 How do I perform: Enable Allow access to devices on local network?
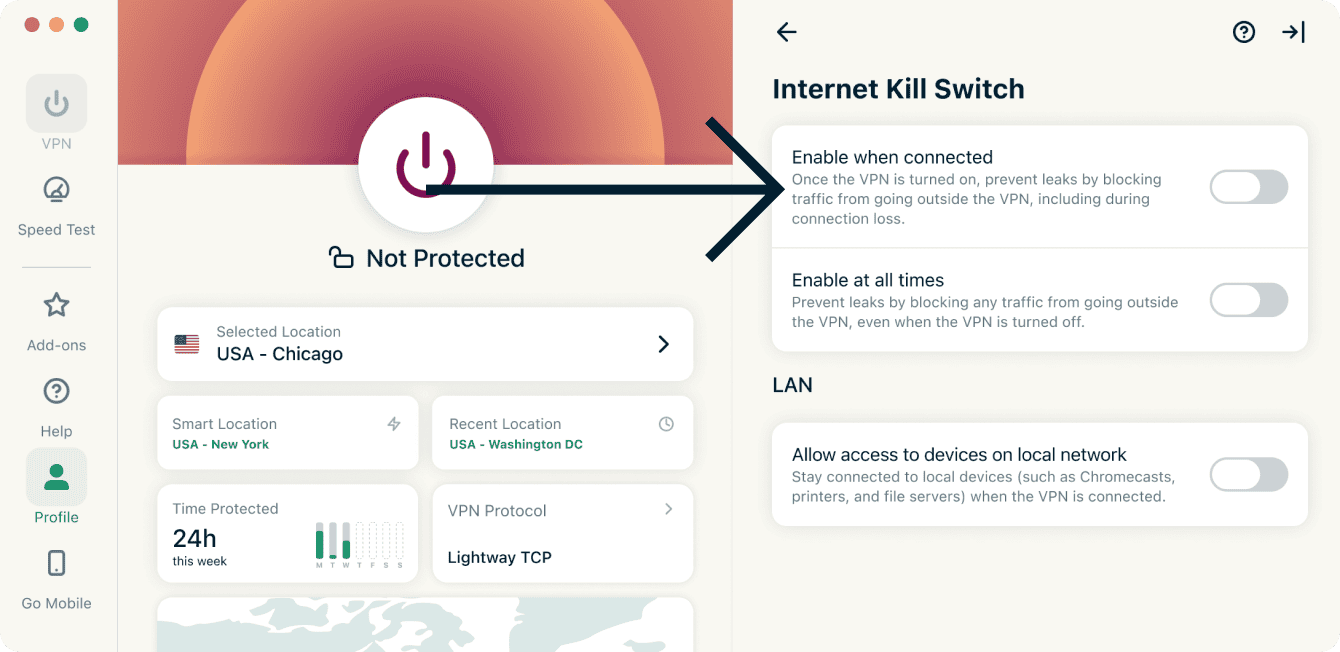[x=1249, y=475]
